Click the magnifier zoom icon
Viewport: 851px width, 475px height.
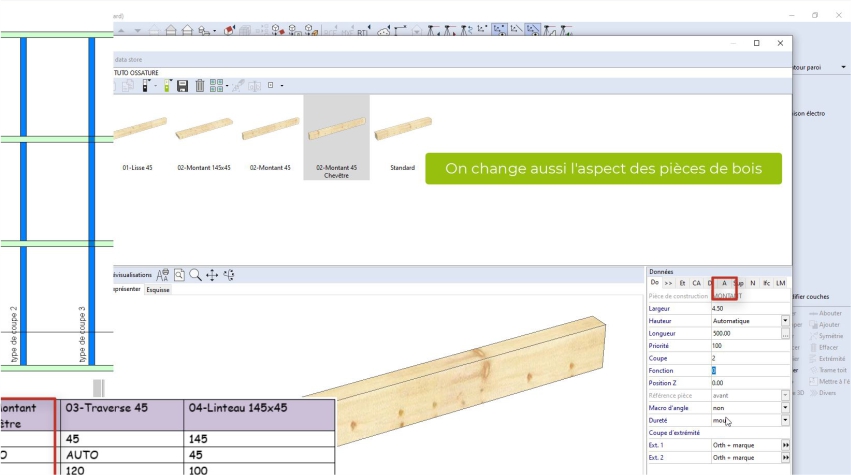click(196, 274)
